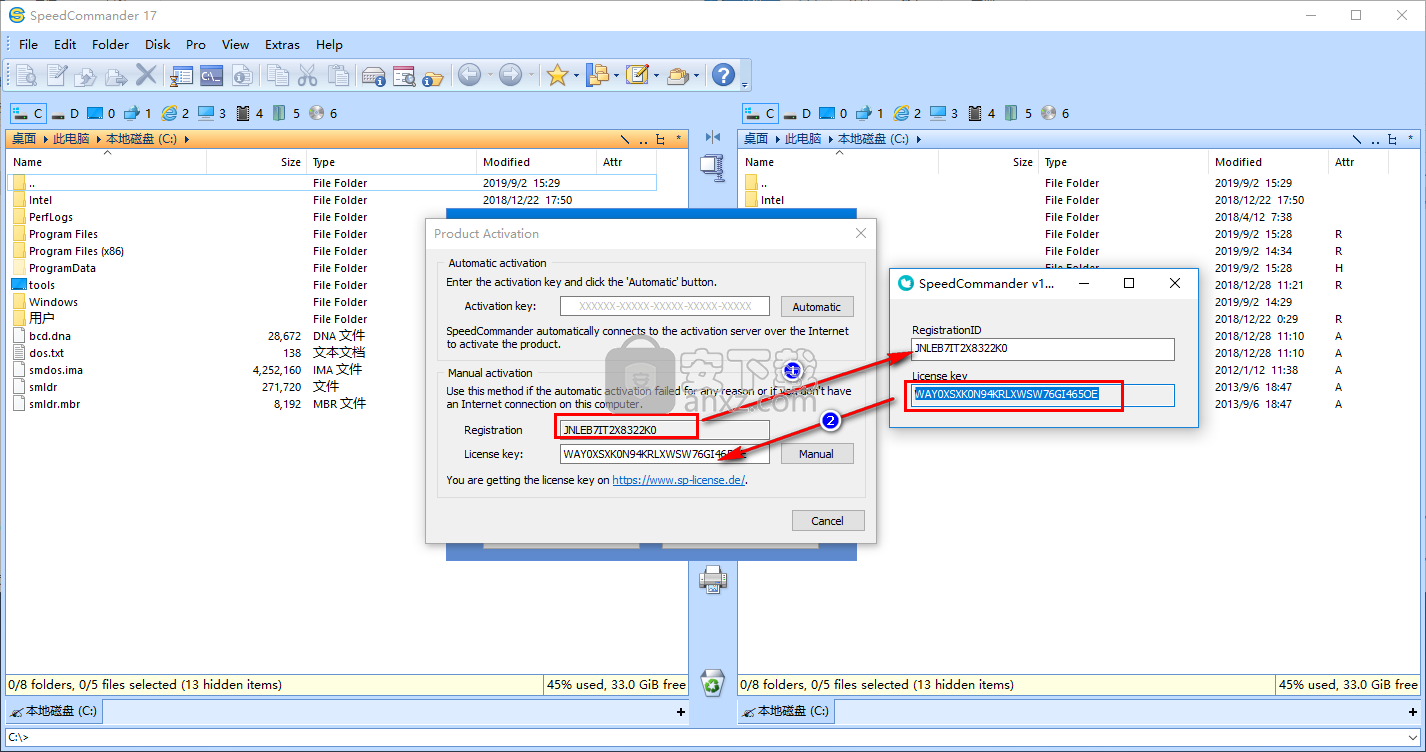Click the Automatic activation button
The width and height of the screenshot is (1426, 752).
pyautogui.click(x=816, y=307)
